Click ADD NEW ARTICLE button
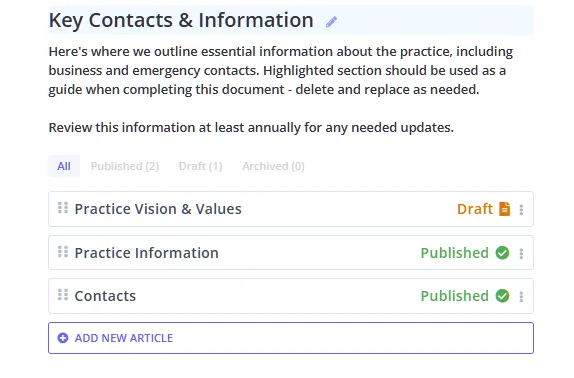The height and width of the screenshot is (378, 574). coord(291,338)
